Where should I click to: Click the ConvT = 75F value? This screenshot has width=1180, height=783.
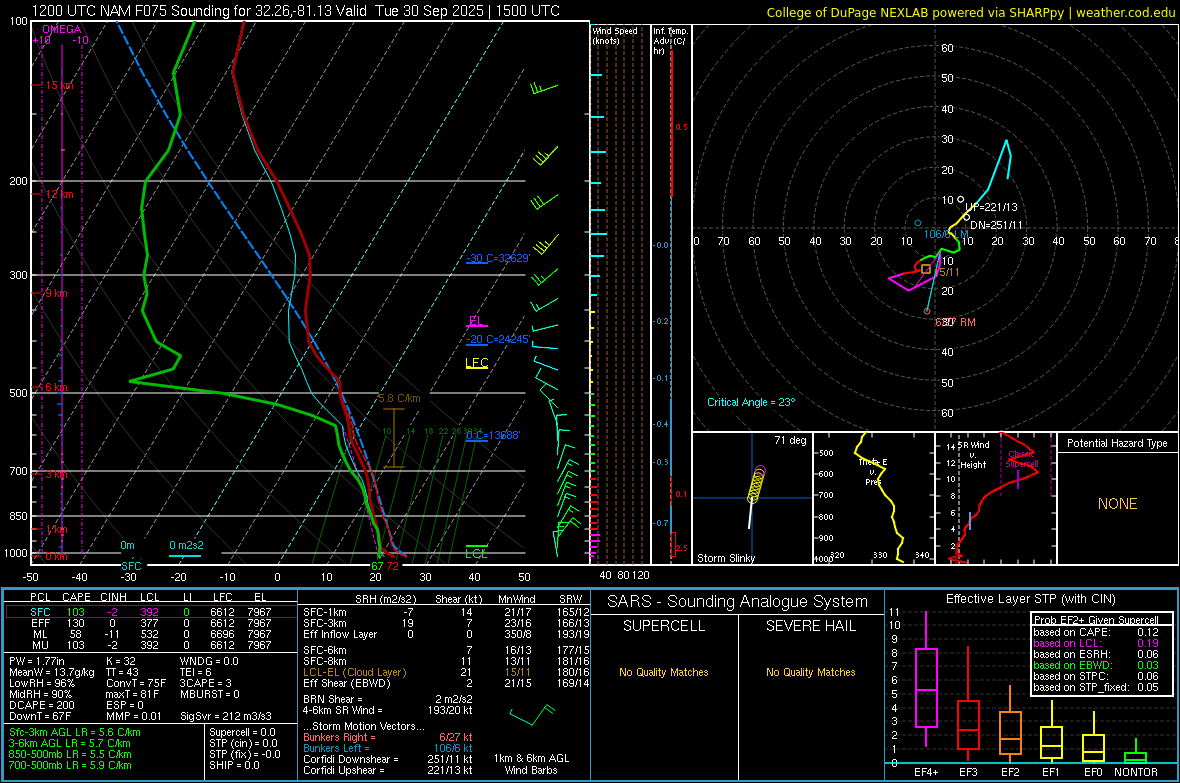click(x=136, y=683)
